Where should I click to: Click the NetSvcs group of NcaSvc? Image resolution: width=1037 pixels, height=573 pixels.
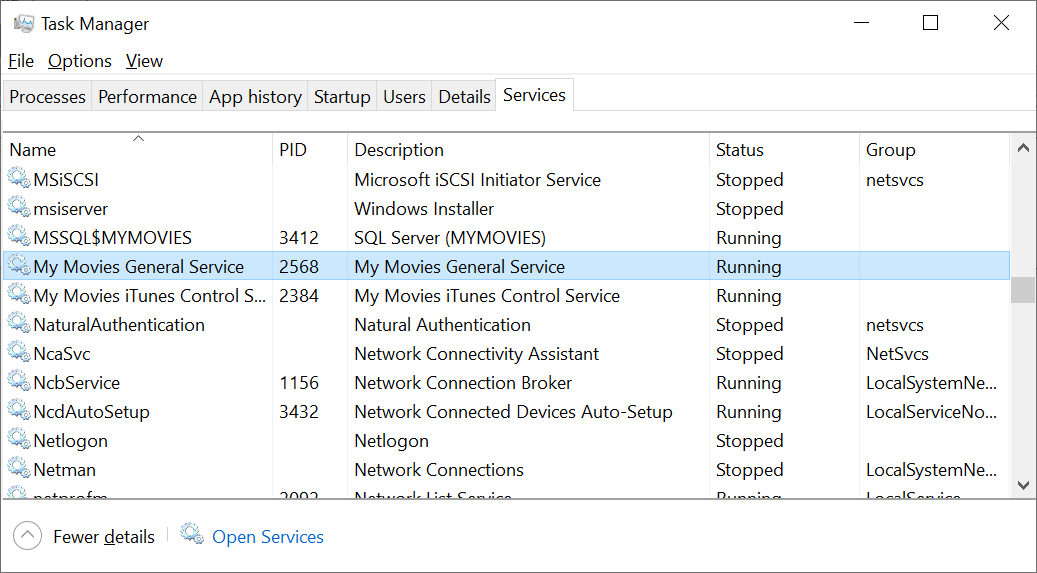(897, 354)
